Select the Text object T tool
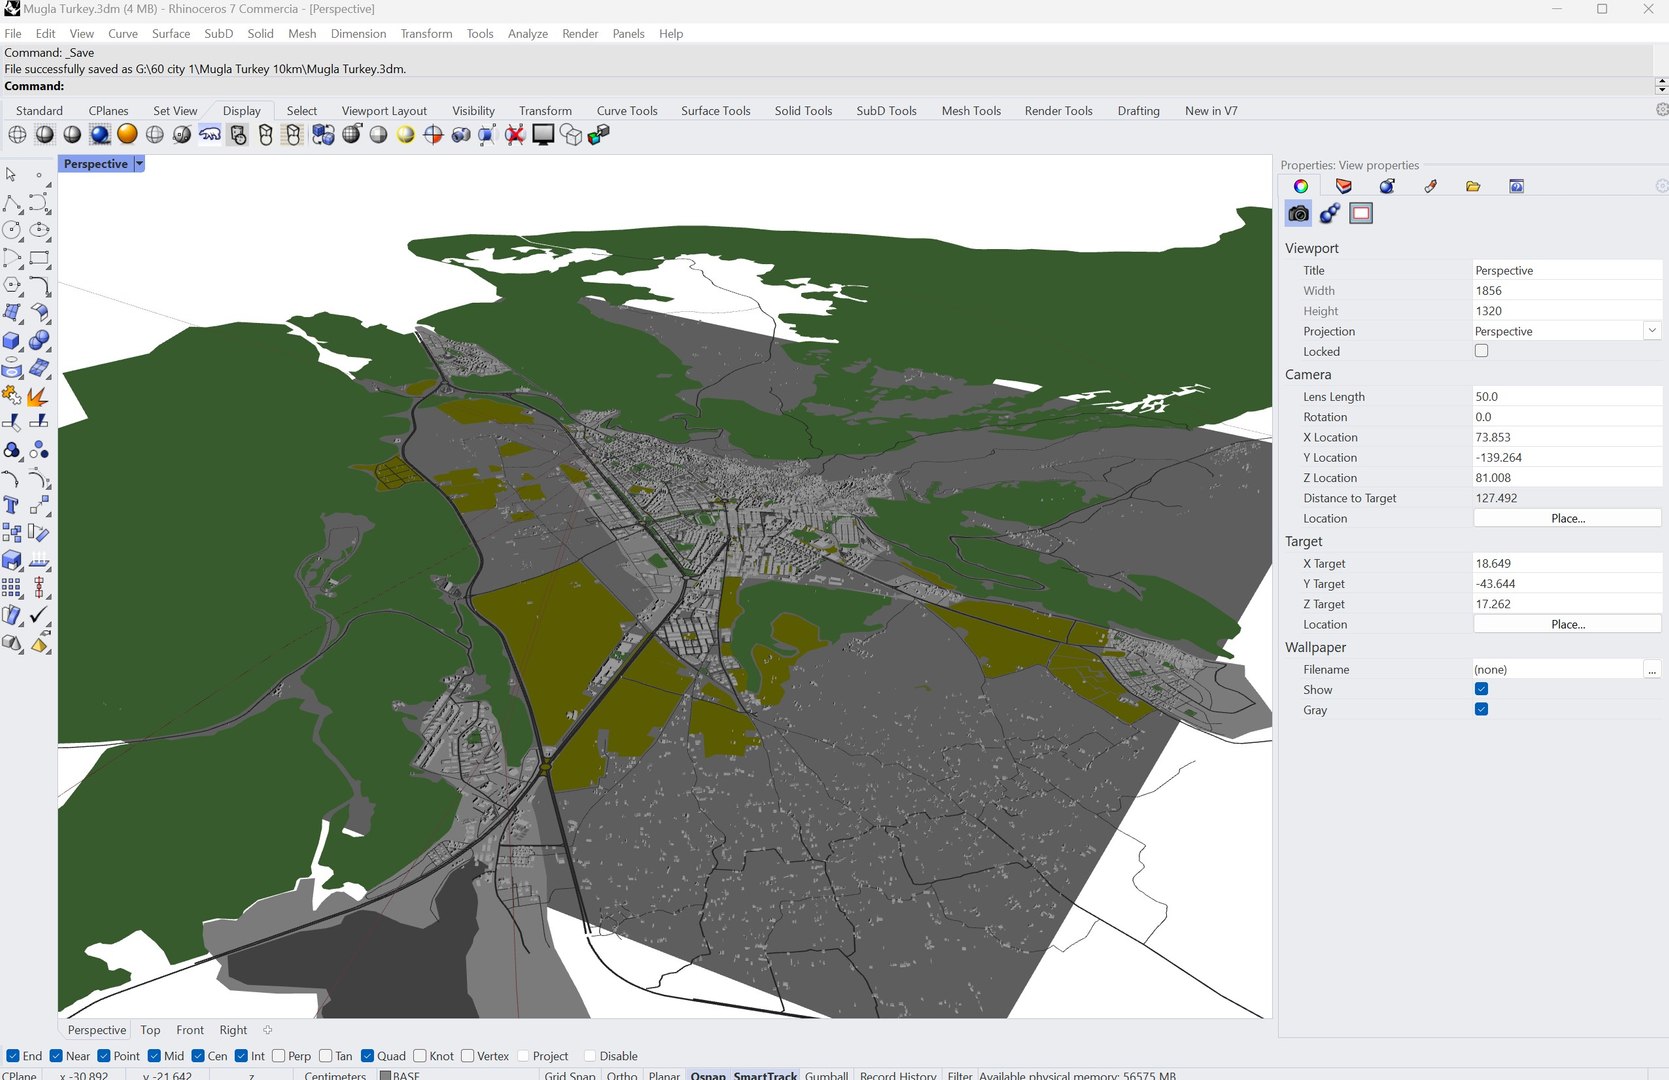 point(12,506)
